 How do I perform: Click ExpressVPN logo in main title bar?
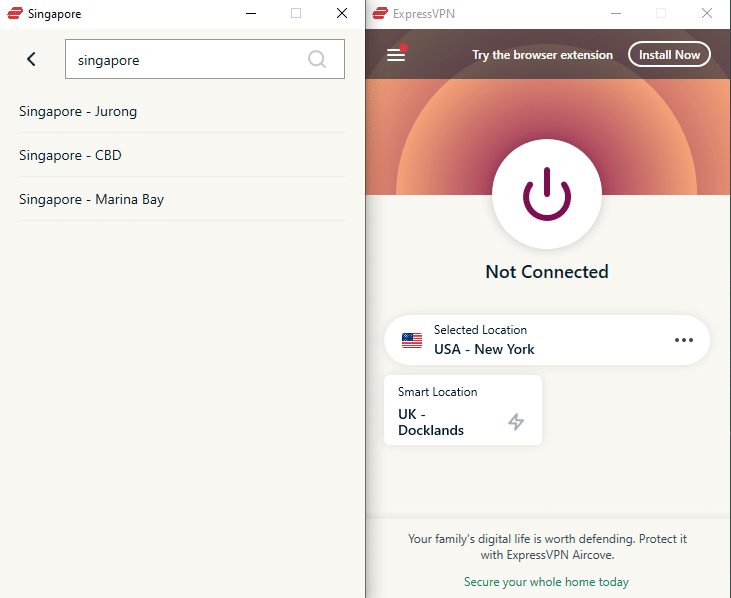point(380,14)
